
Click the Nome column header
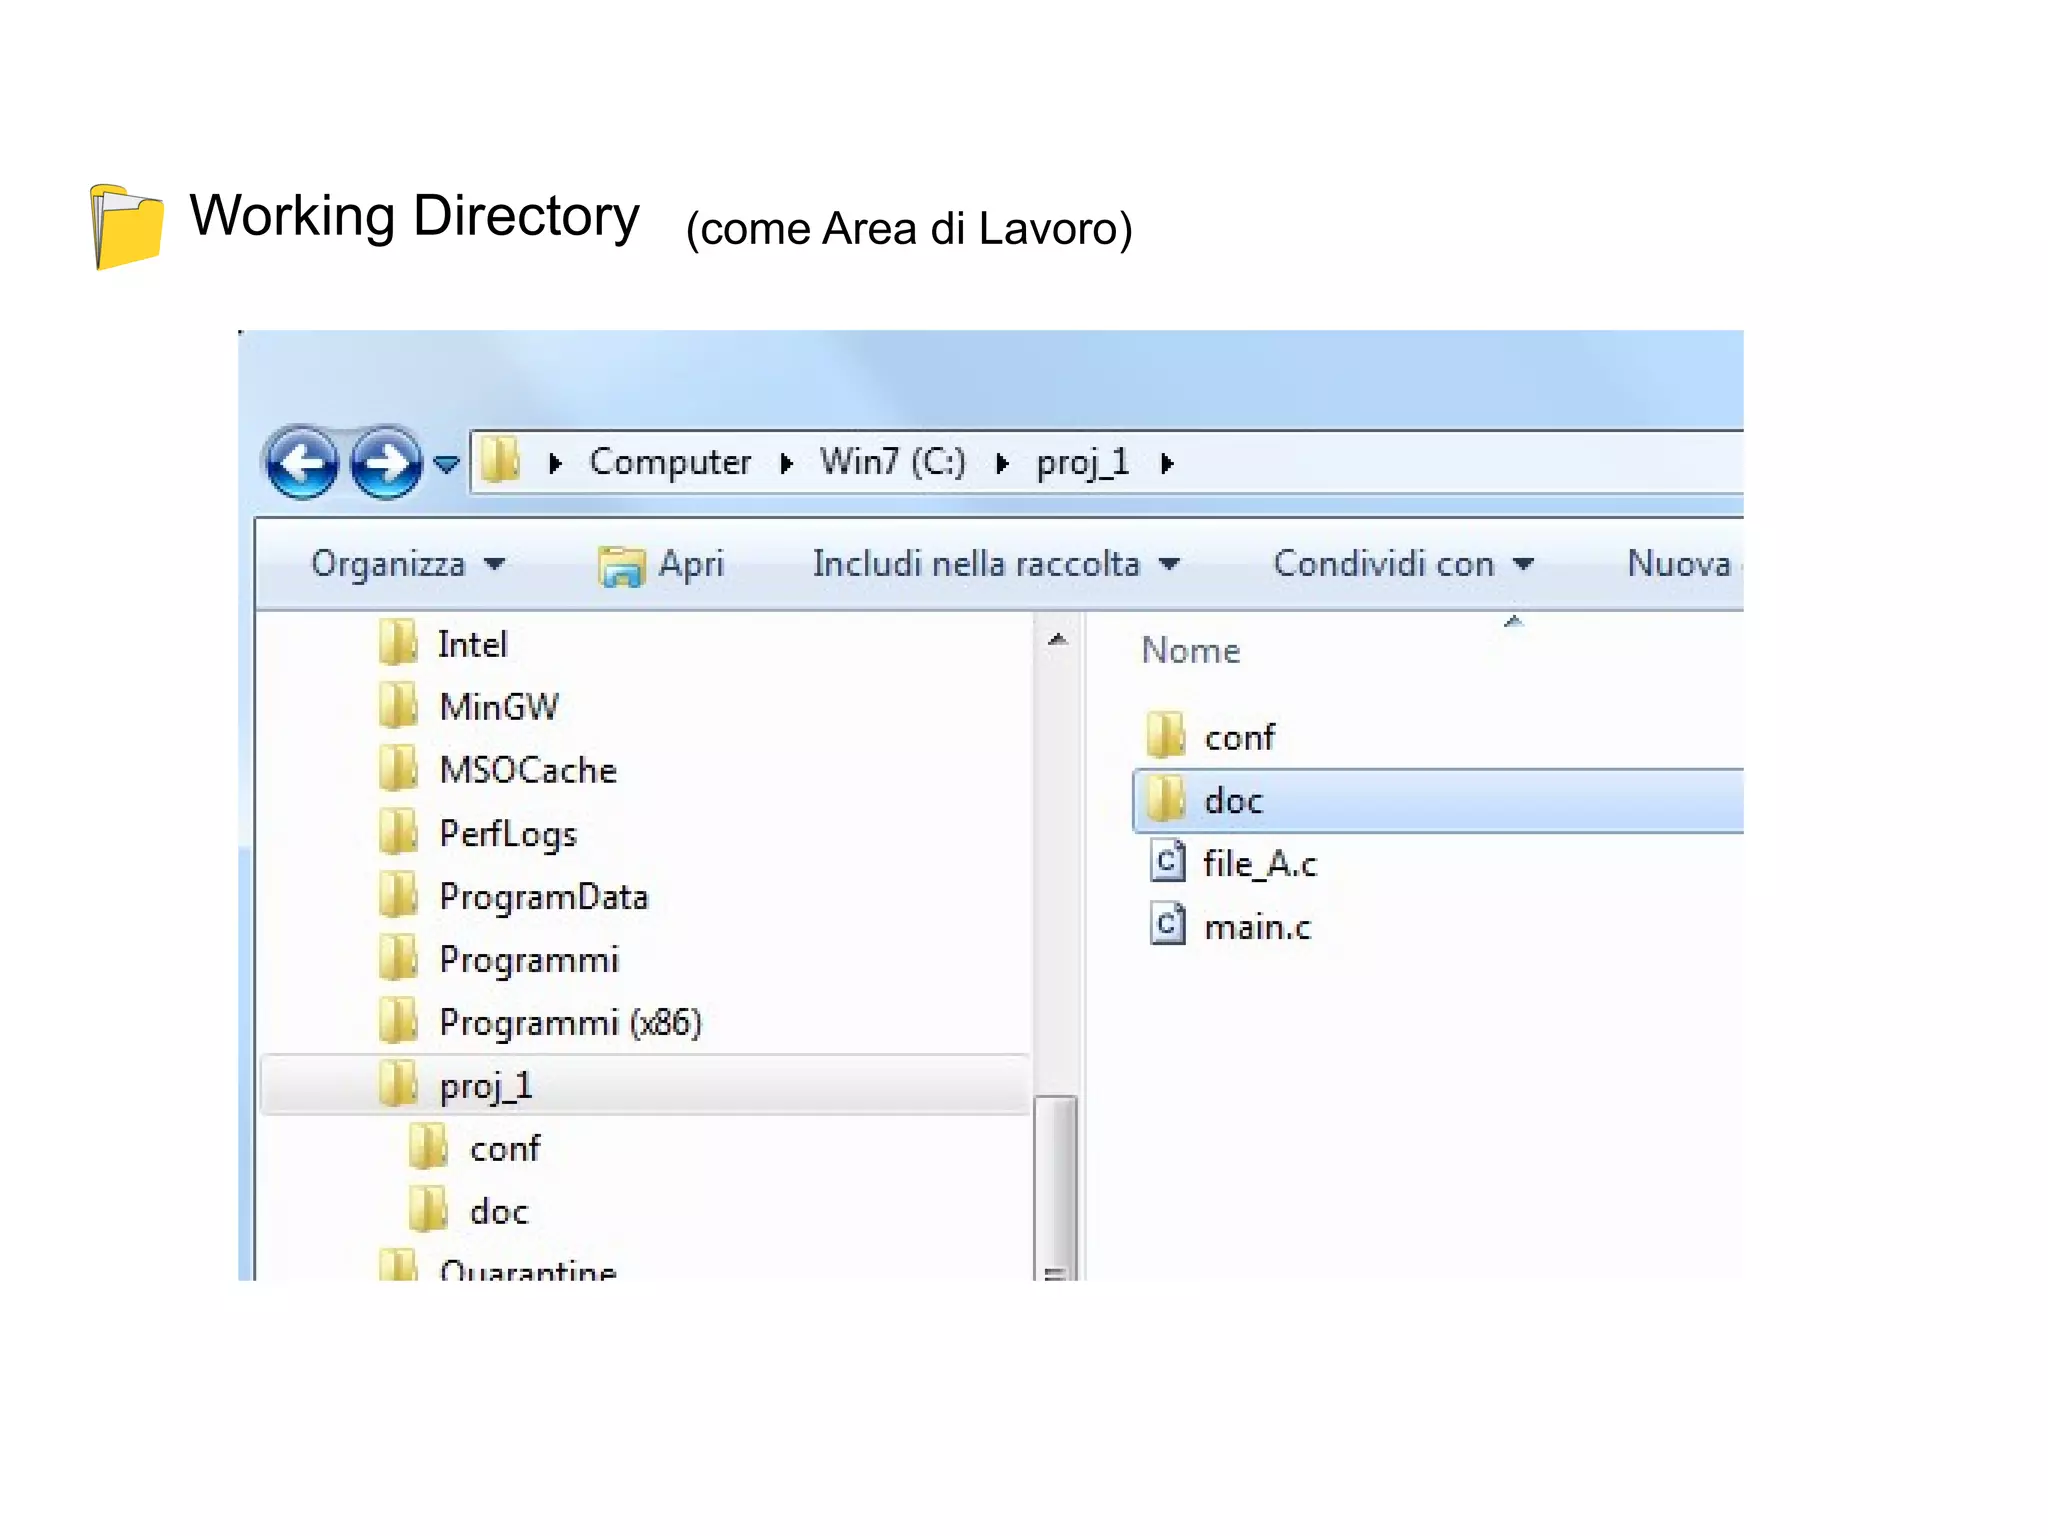tap(1191, 651)
